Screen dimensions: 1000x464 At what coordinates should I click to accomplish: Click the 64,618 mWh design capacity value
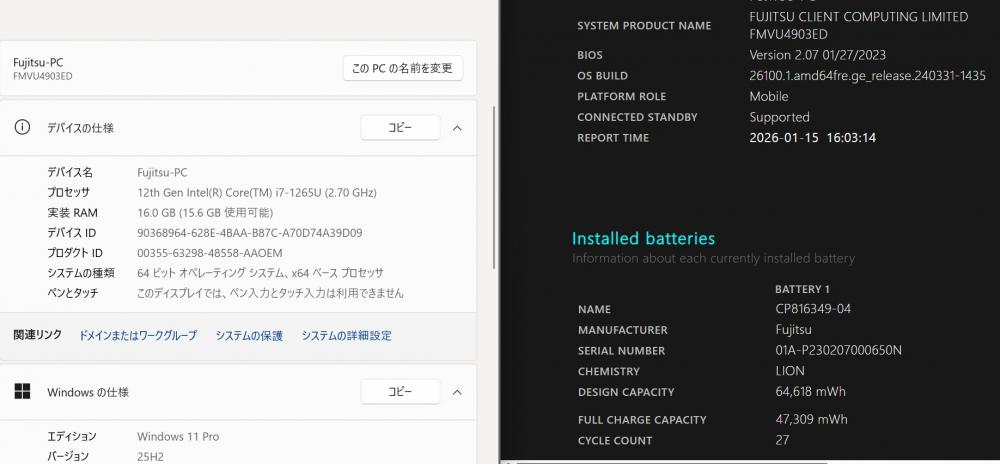click(x=797, y=392)
